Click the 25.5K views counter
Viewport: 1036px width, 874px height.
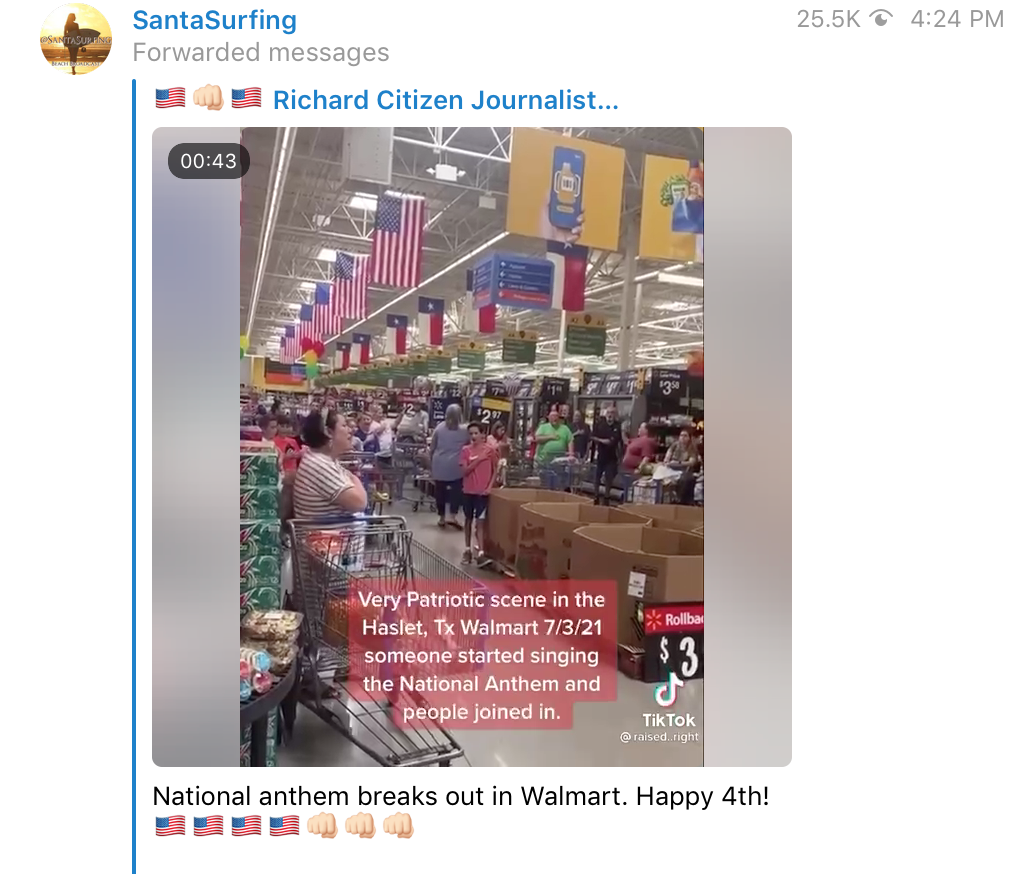coord(829,18)
